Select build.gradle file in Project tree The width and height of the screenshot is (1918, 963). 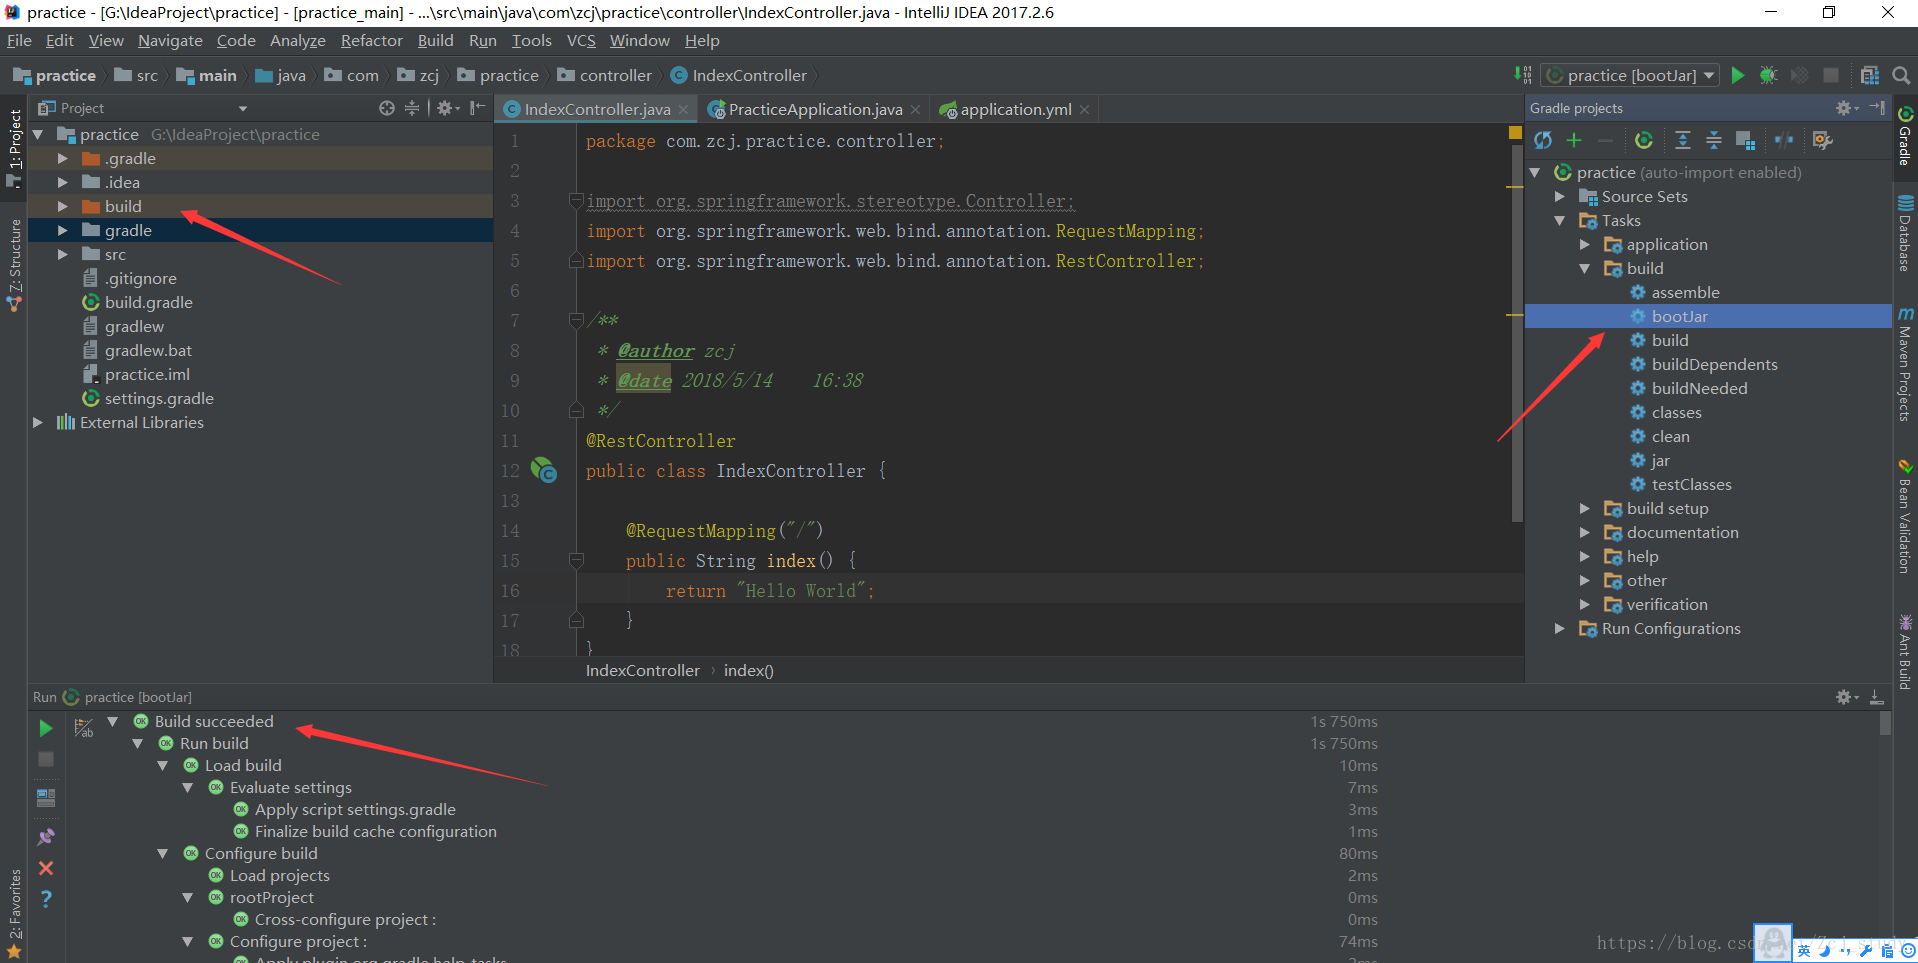click(148, 302)
